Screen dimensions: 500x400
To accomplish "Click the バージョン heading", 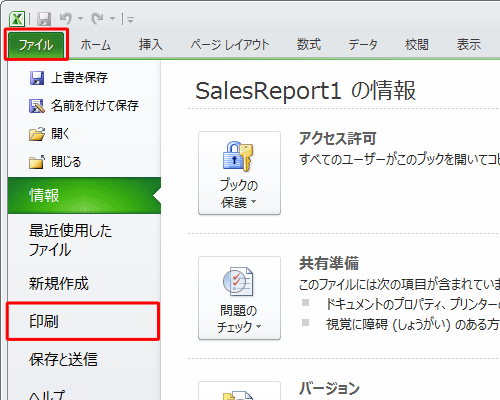I will pyautogui.click(x=329, y=388).
